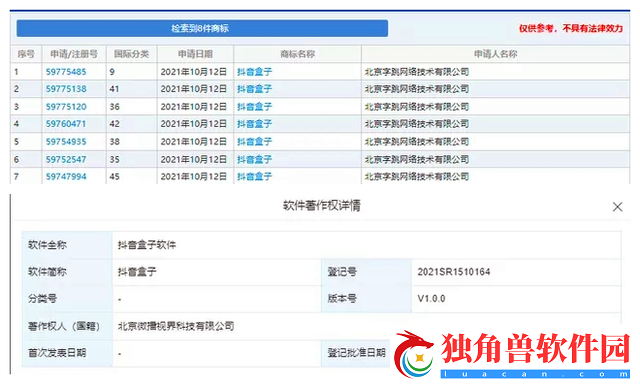The image size is (640, 384).
Task: Open 抖音盒子 trademark link in row 4
Action: (x=254, y=124)
